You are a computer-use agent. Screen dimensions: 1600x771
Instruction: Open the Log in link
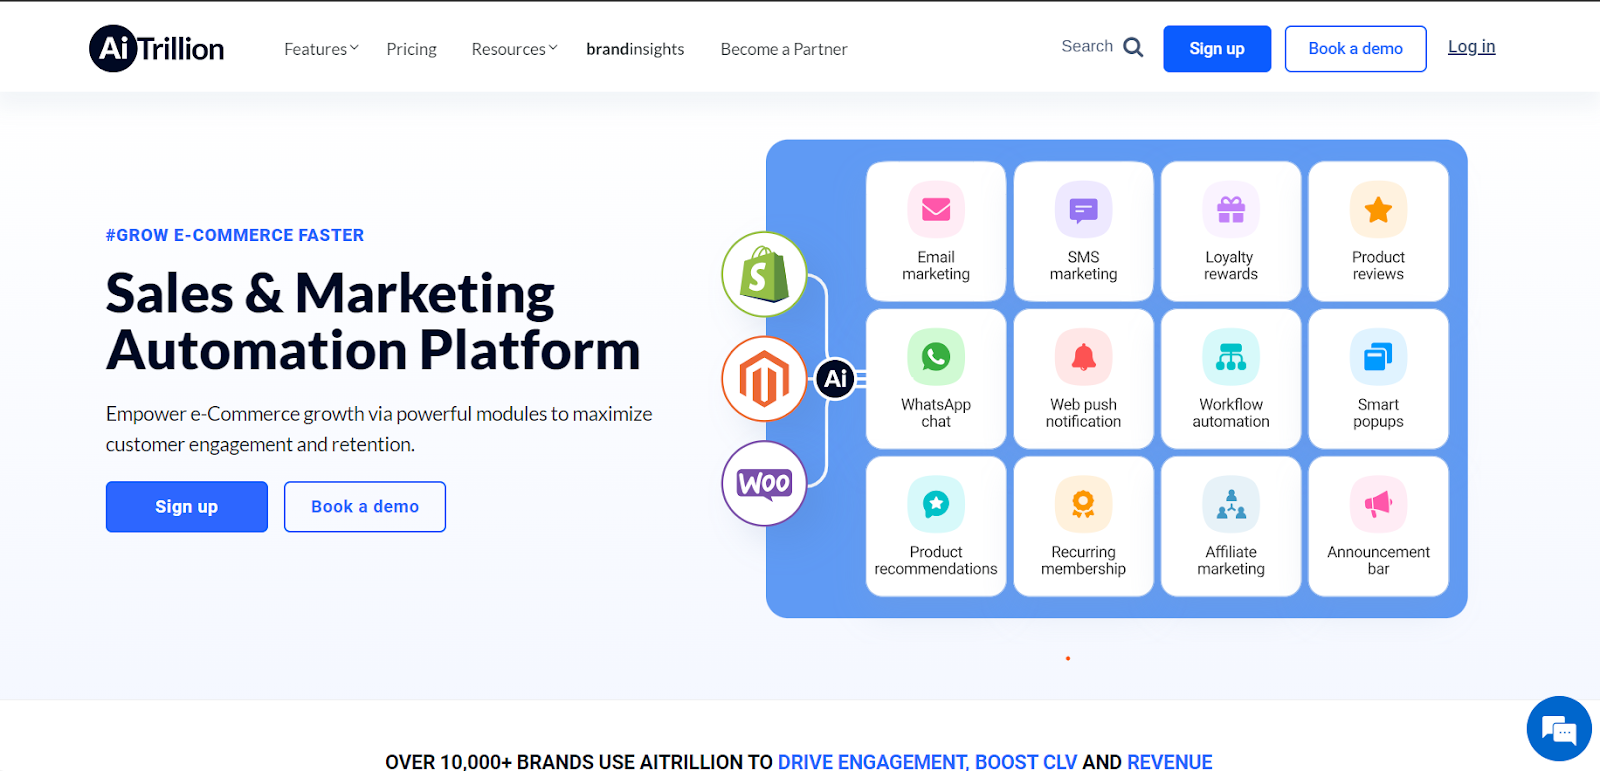(1471, 46)
